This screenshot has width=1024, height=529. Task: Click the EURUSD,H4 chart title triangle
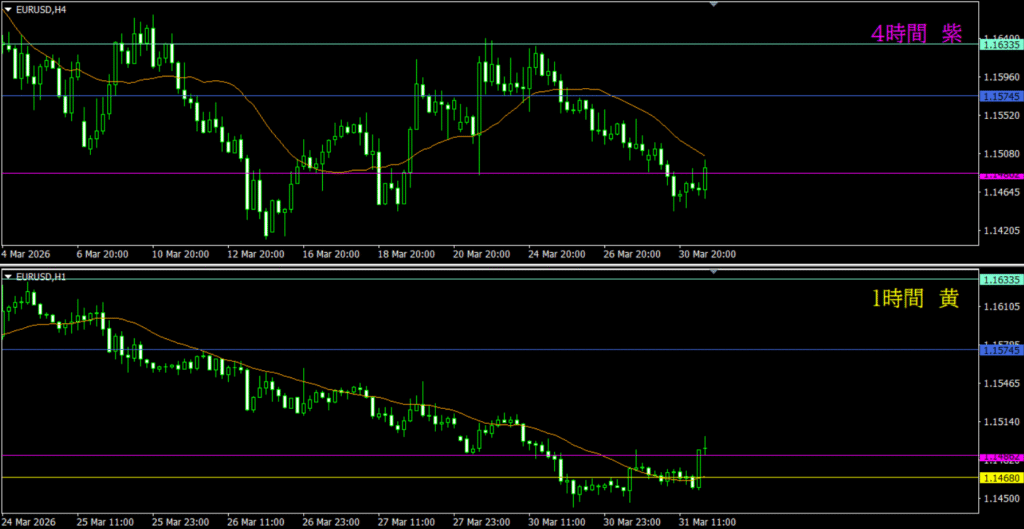(9, 9)
